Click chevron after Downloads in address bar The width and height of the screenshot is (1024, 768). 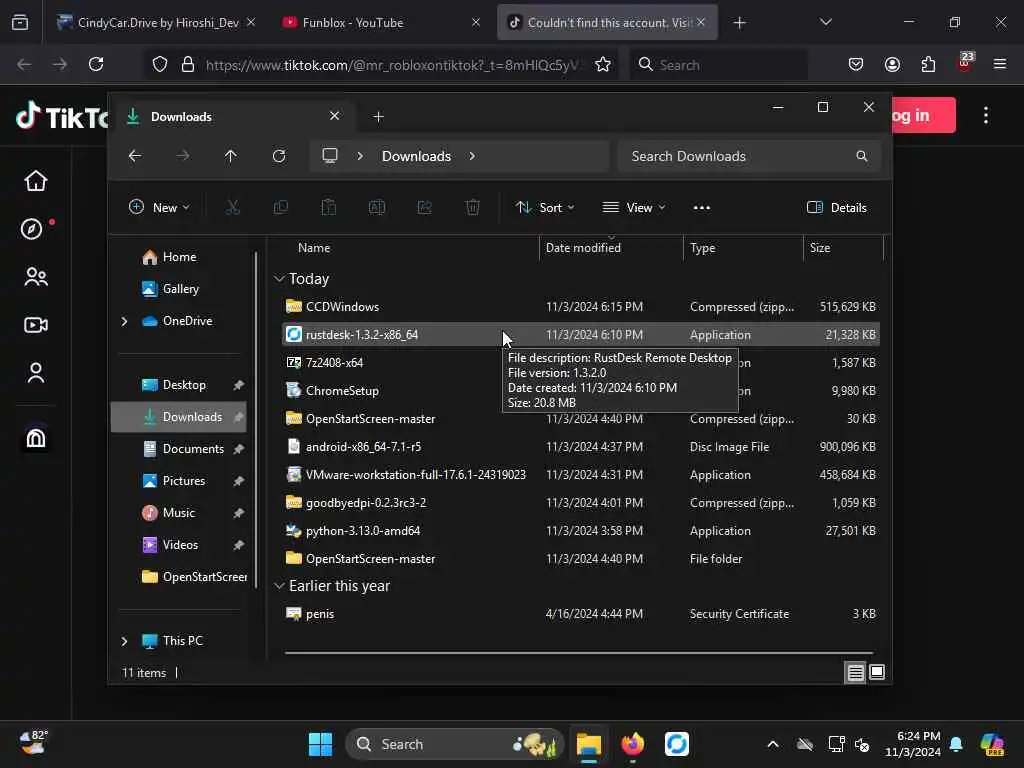tap(472, 156)
